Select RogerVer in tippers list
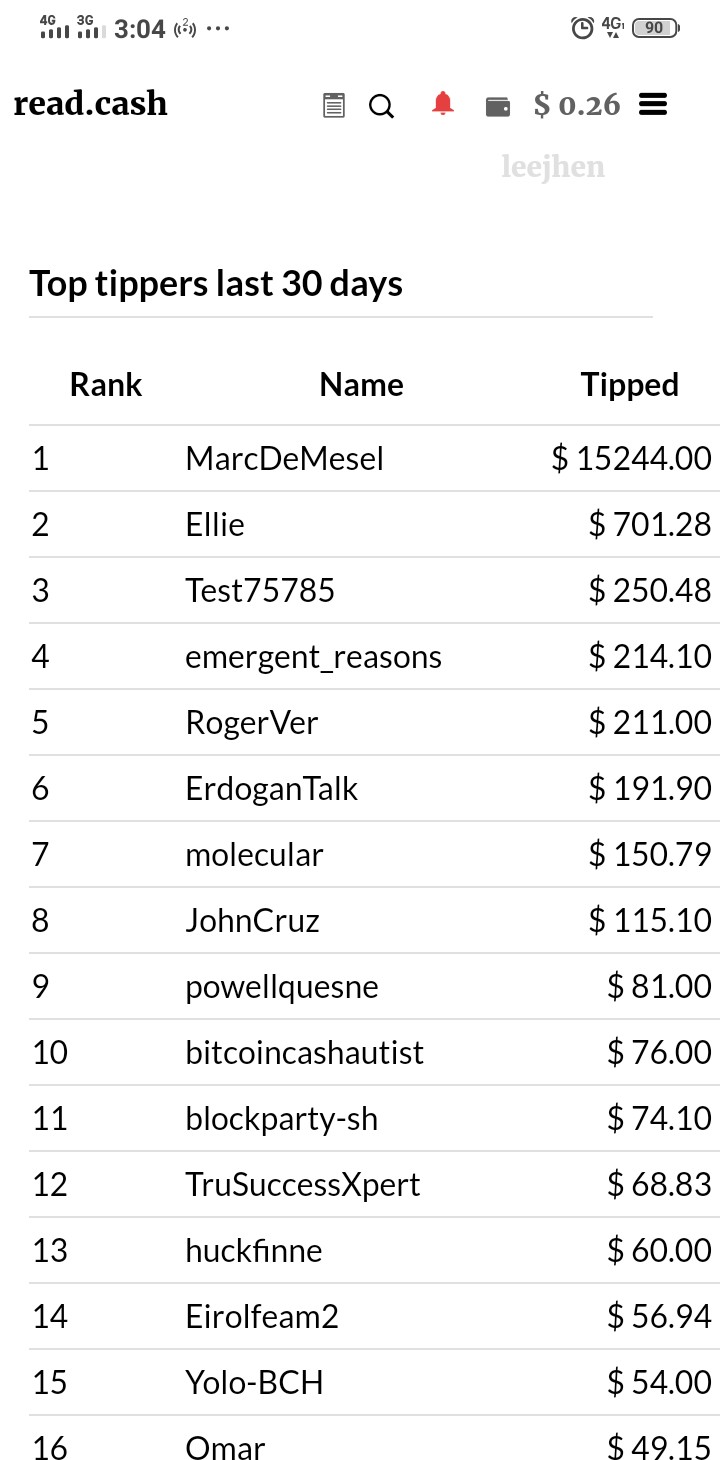Screen dimensions: 720x1460 [x=252, y=723]
